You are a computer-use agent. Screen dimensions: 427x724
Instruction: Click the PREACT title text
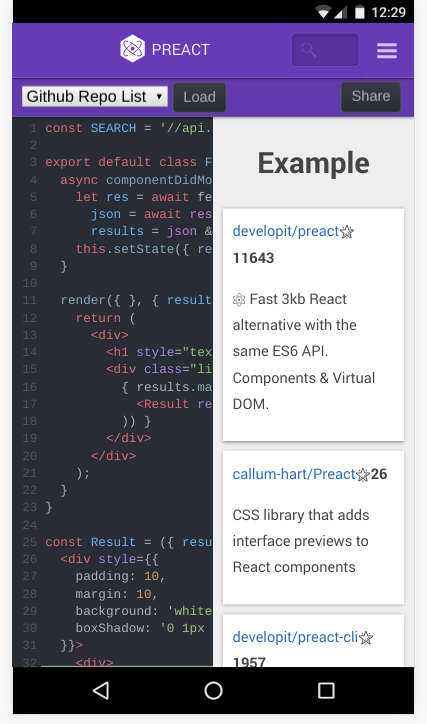point(180,49)
